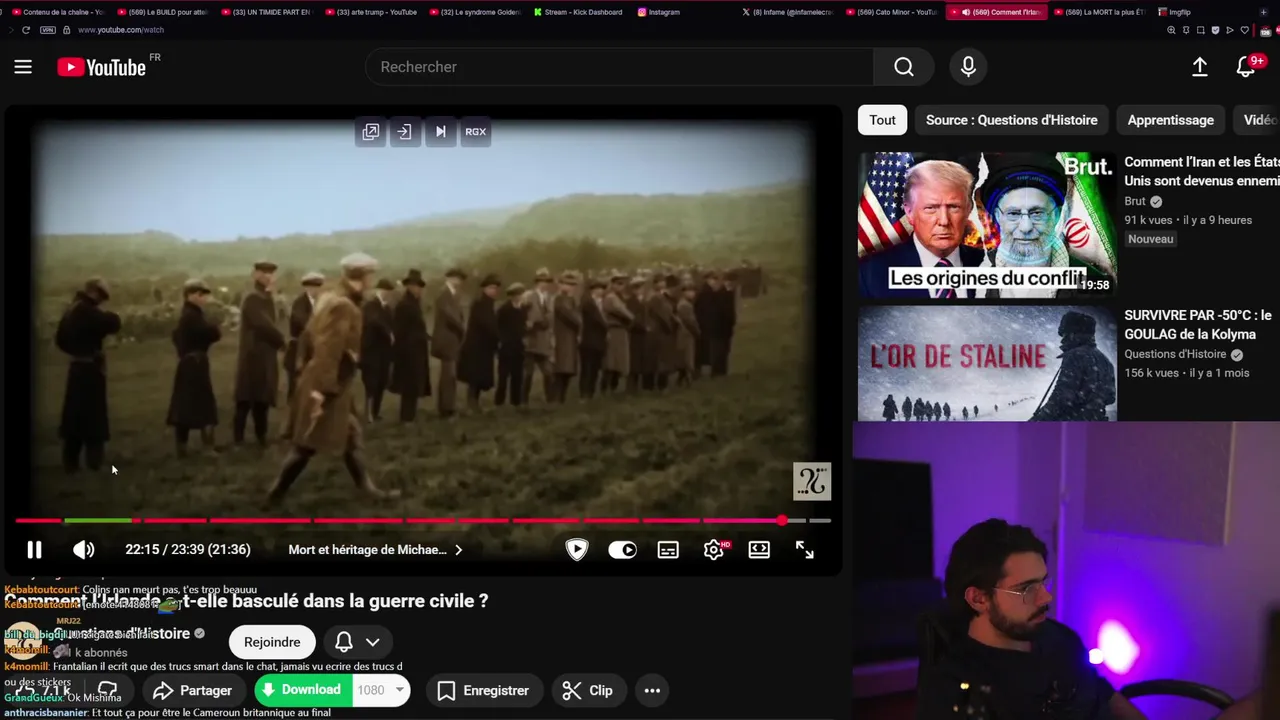The width and height of the screenshot is (1280, 720).
Task: Click the search magnifier button
Action: pyautogui.click(x=904, y=67)
